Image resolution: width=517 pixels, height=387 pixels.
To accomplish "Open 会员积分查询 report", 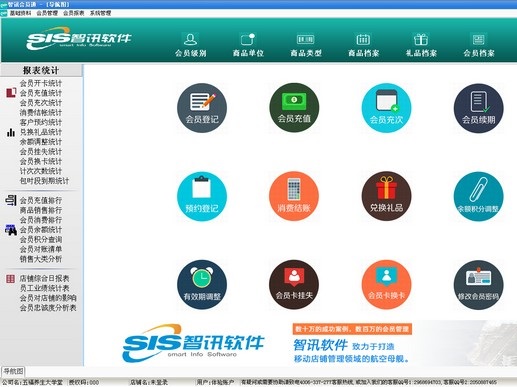I will click(x=41, y=239).
